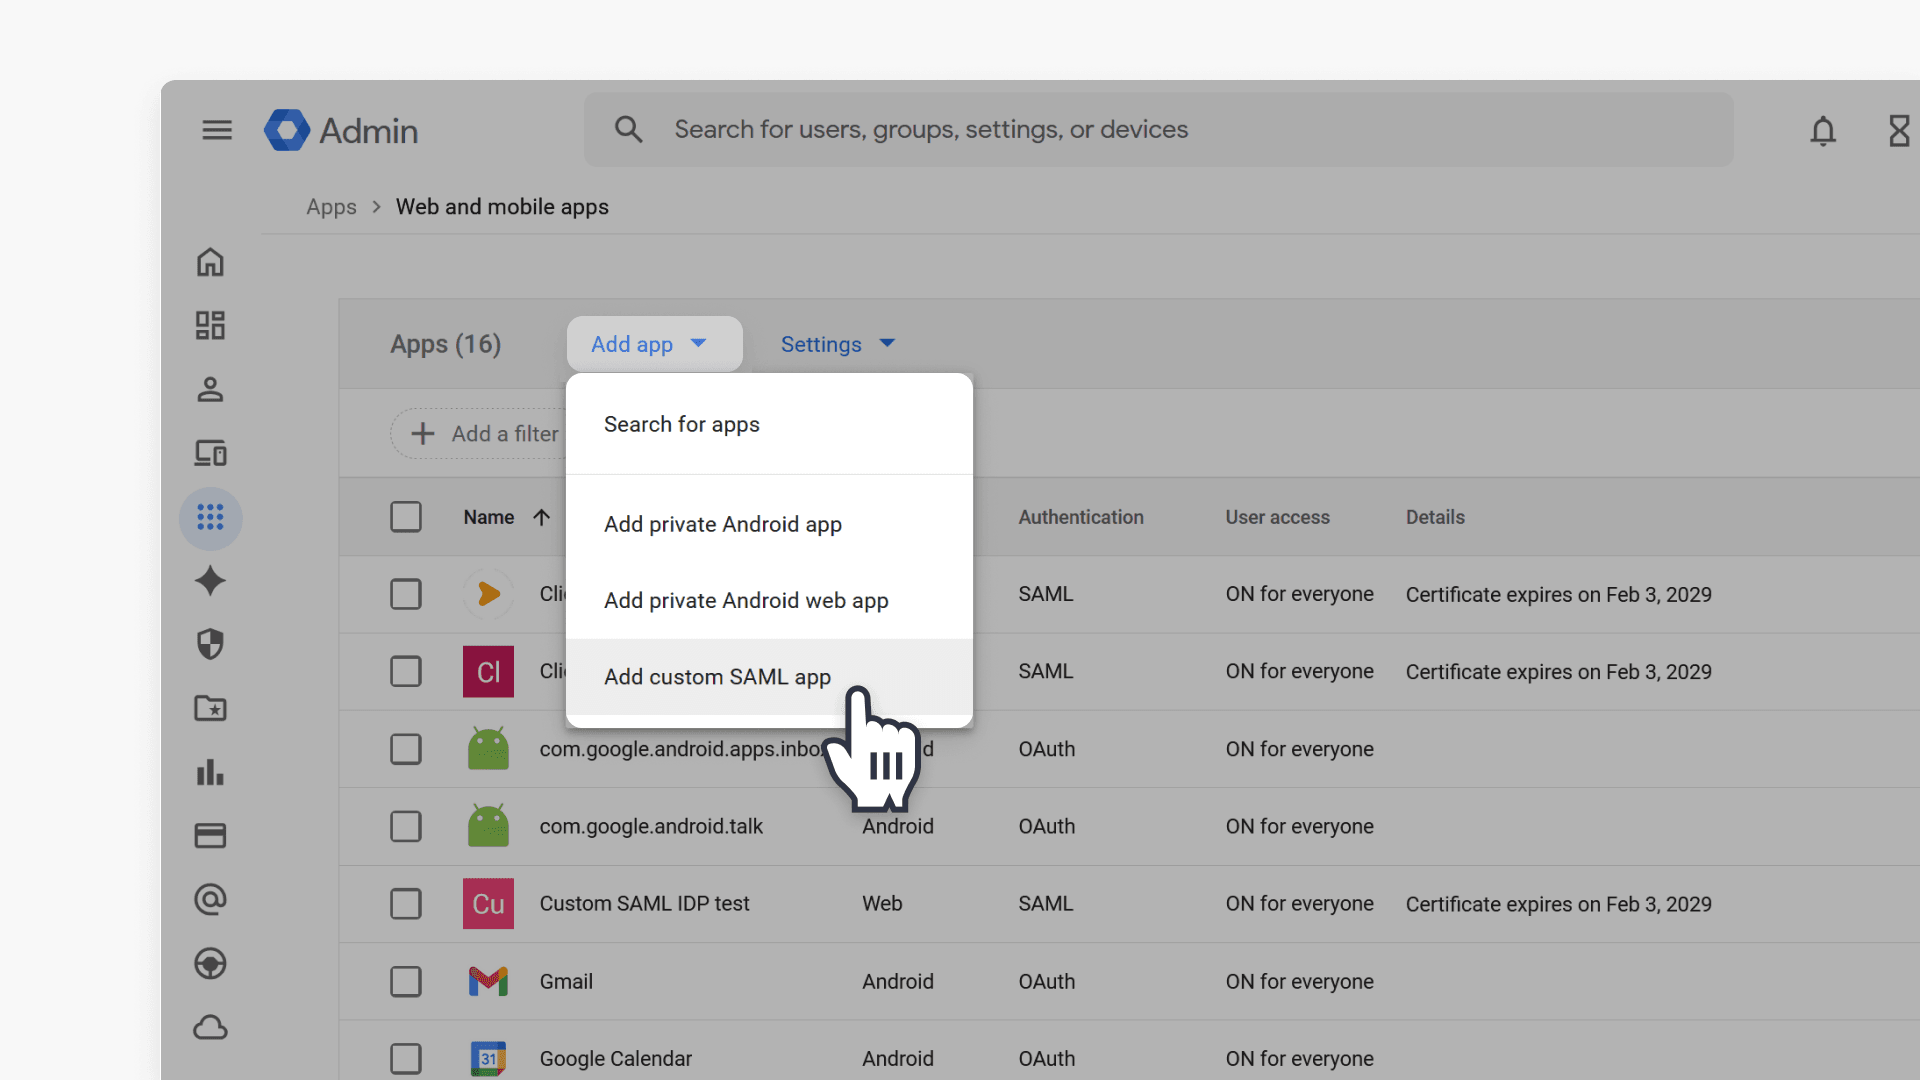Click Apps in the breadcrumb

click(x=331, y=207)
